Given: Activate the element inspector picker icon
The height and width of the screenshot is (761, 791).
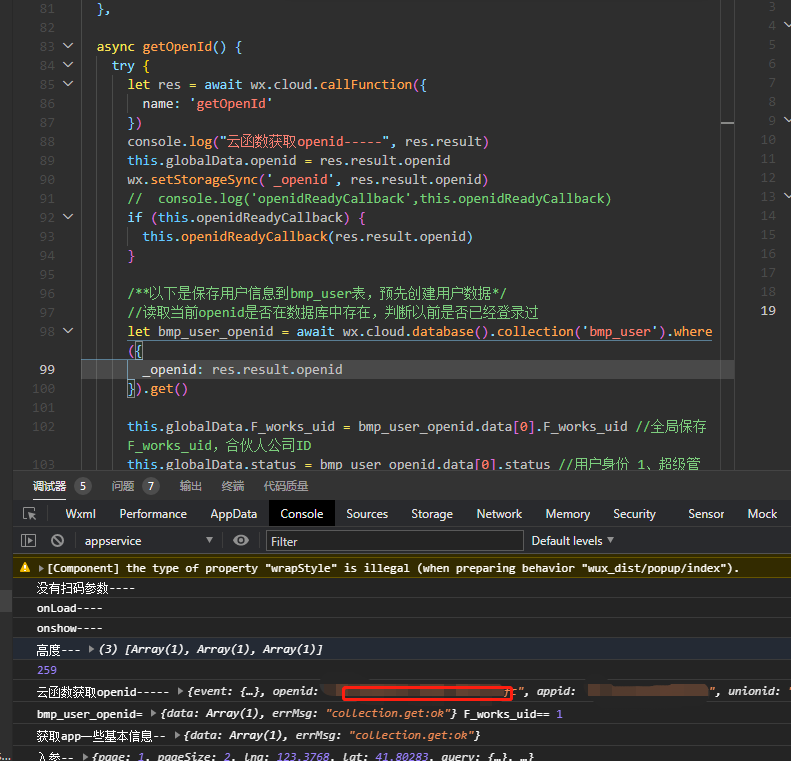Looking at the screenshot, I should coord(30,514).
